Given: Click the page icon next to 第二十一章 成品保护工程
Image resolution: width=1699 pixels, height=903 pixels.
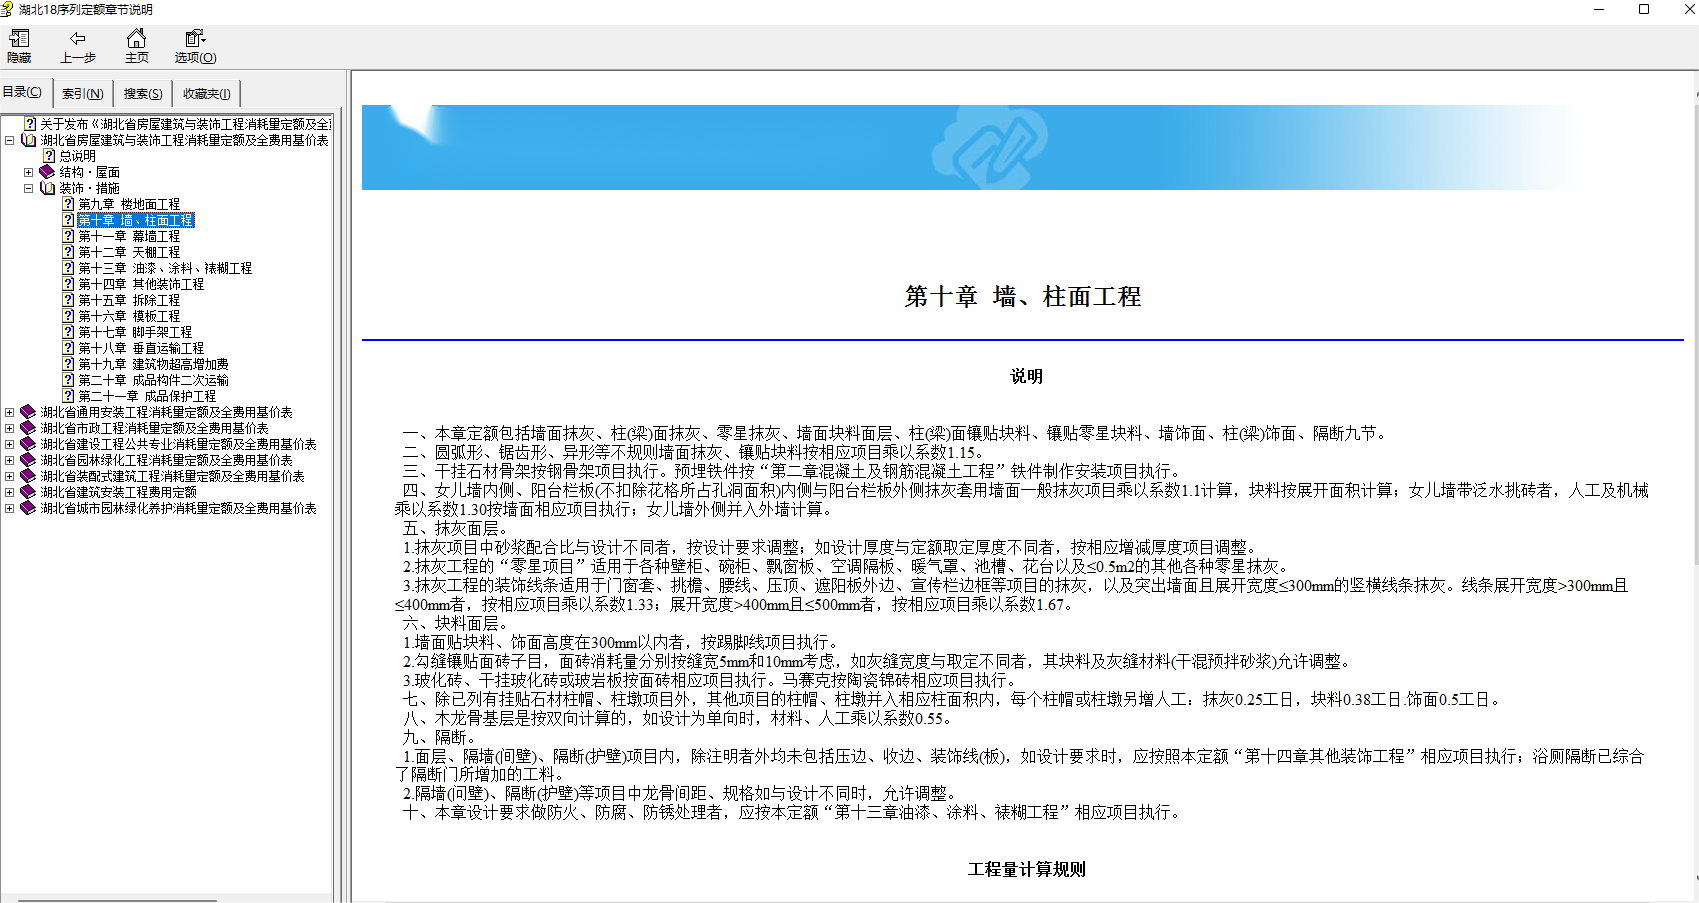Looking at the screenshot, I should [69, 396].
